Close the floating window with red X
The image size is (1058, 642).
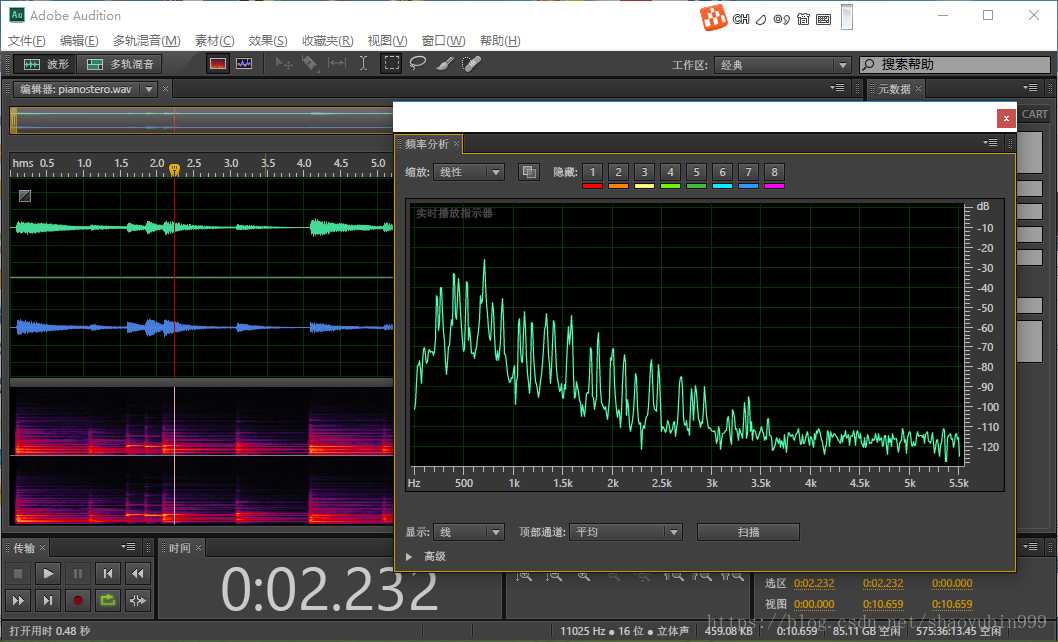(1006, 118)
